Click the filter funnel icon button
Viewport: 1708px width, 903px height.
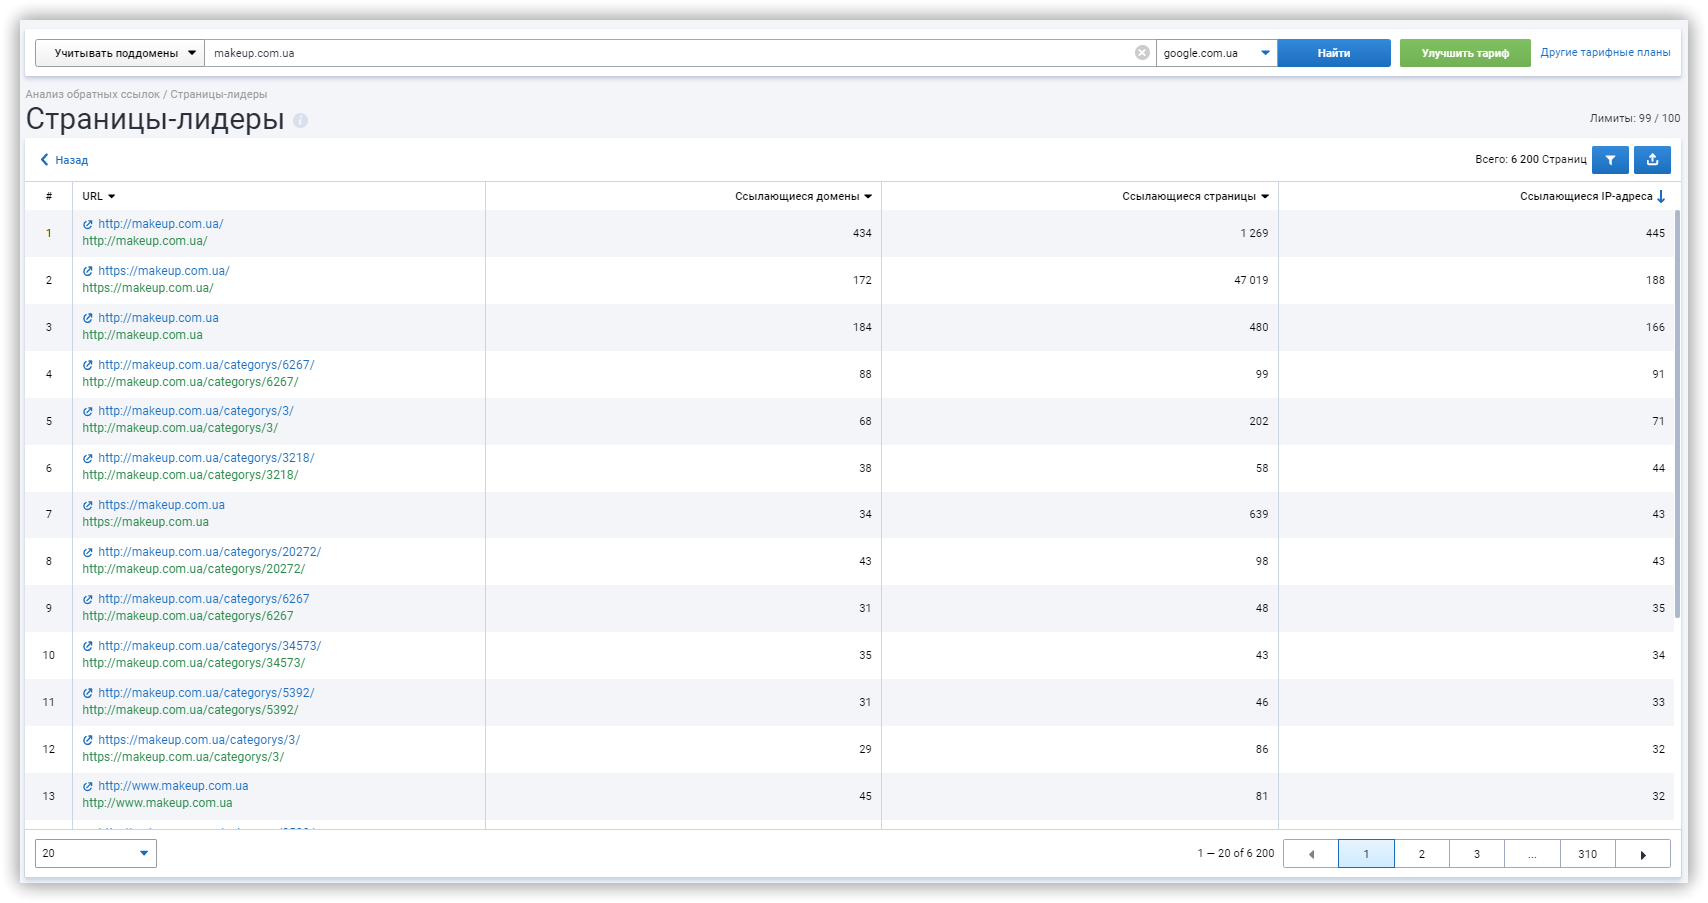pos(1610,160)
